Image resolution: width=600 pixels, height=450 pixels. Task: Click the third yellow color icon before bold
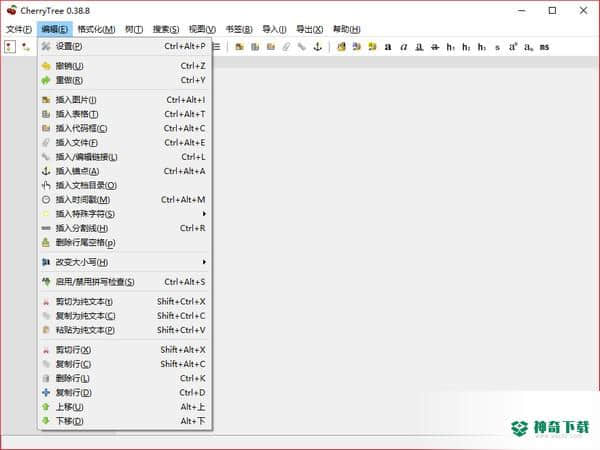(372, 47)
